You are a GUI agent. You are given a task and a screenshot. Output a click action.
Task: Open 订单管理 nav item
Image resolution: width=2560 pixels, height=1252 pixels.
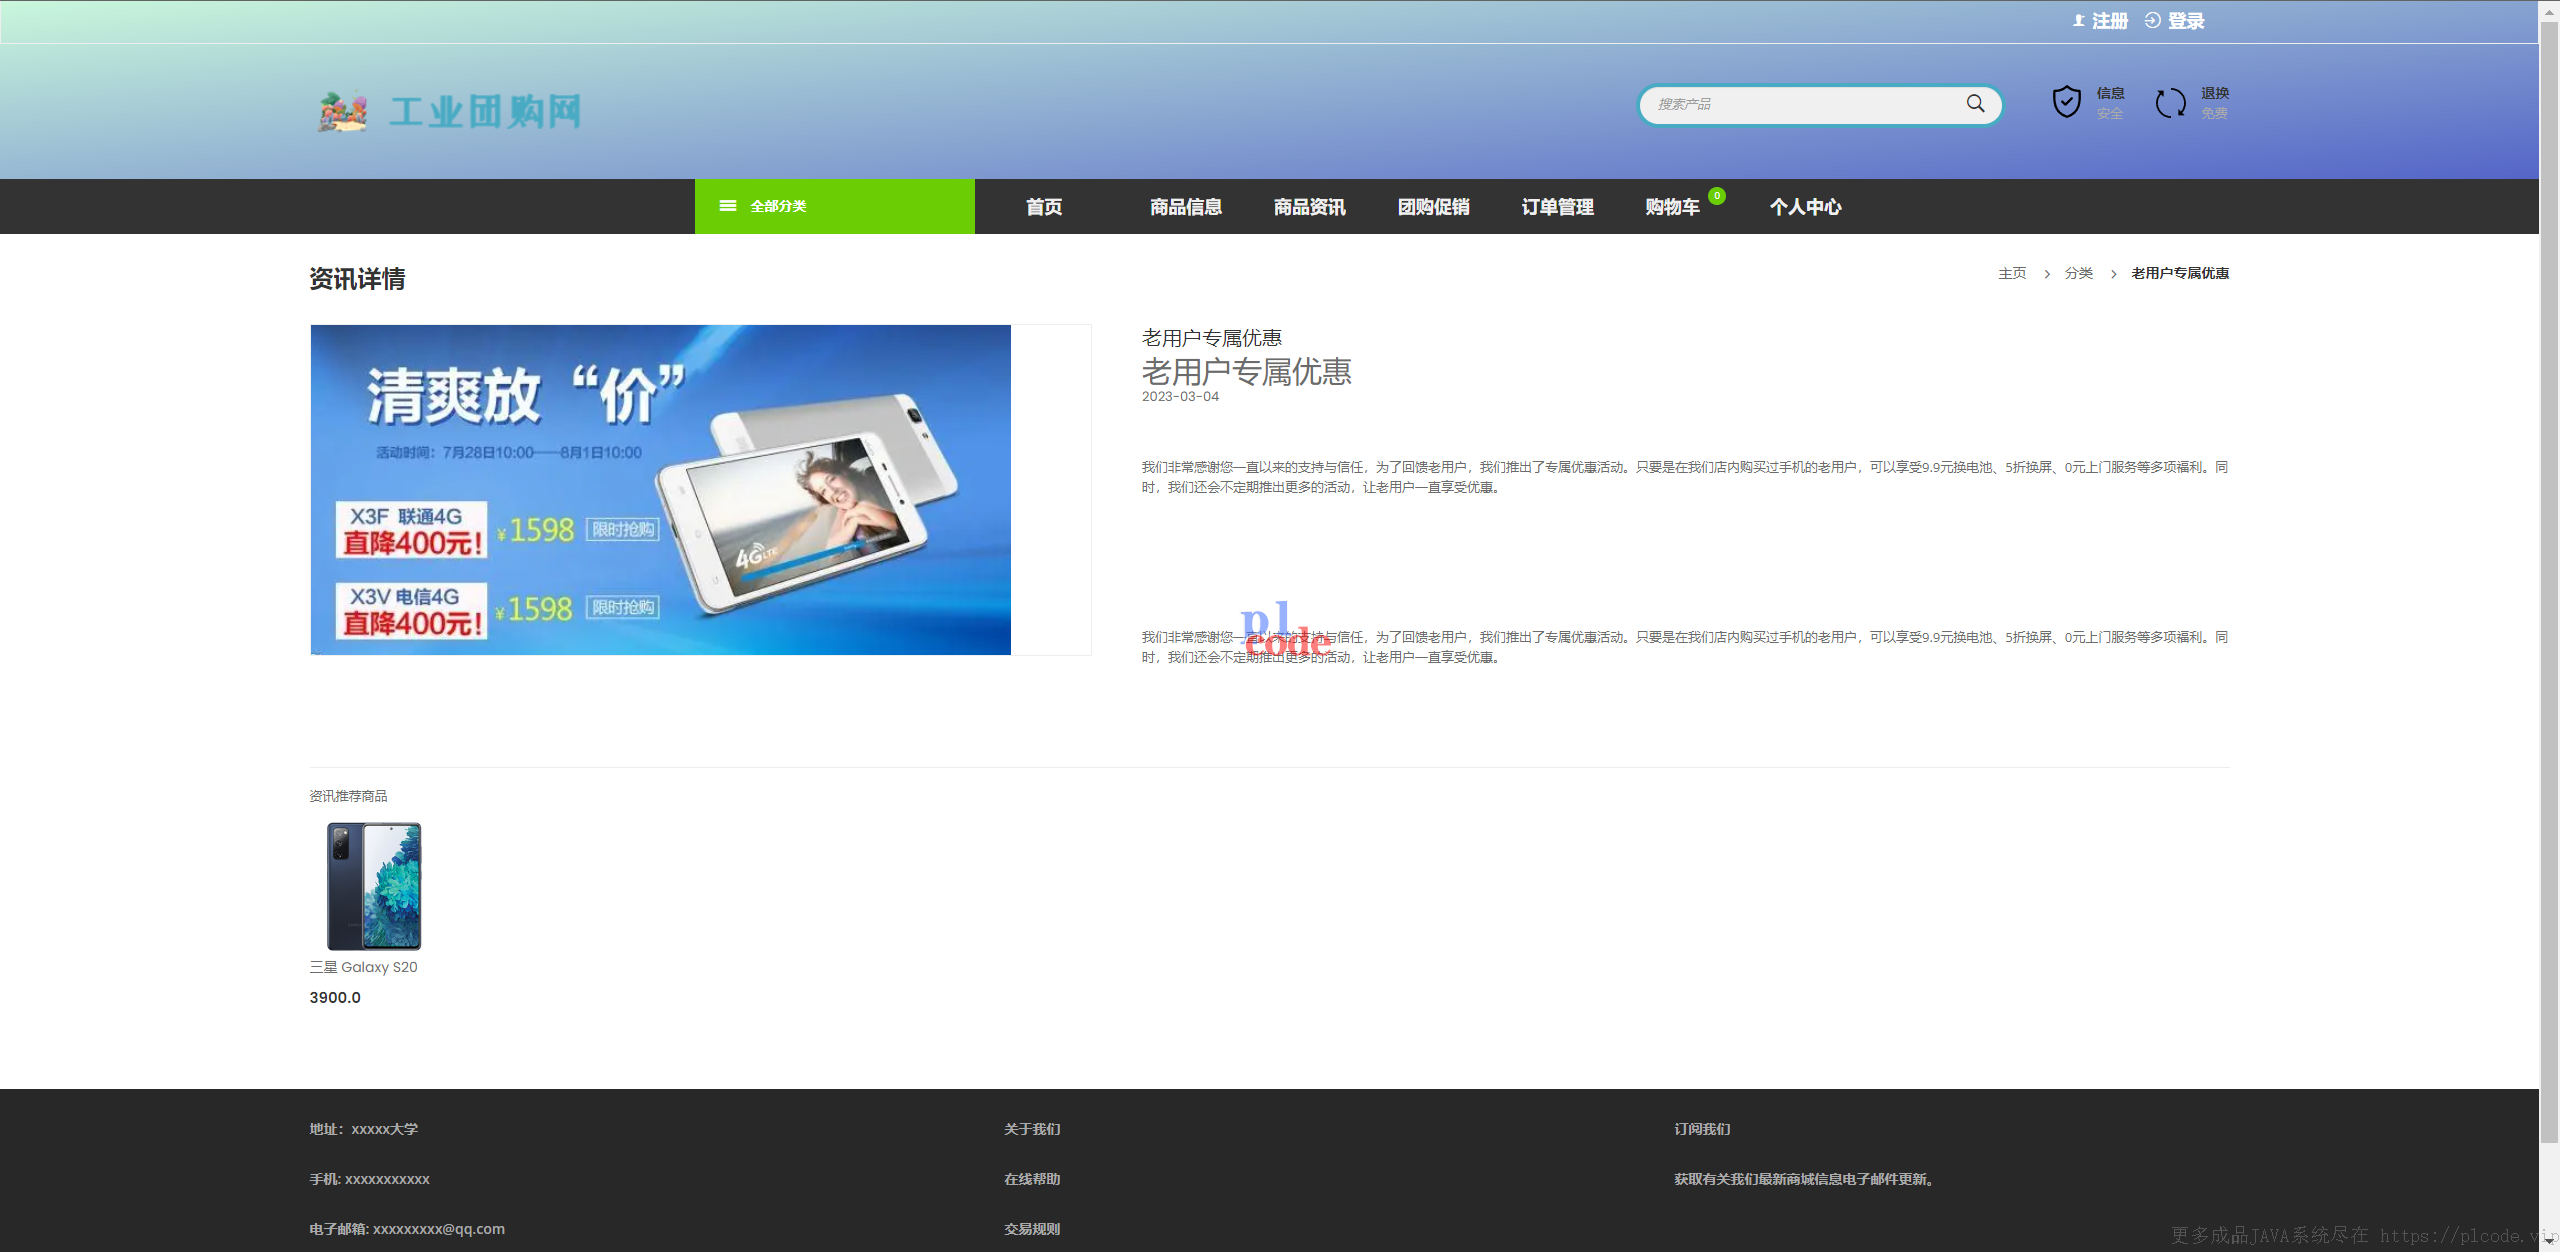tap(1558, 207)
